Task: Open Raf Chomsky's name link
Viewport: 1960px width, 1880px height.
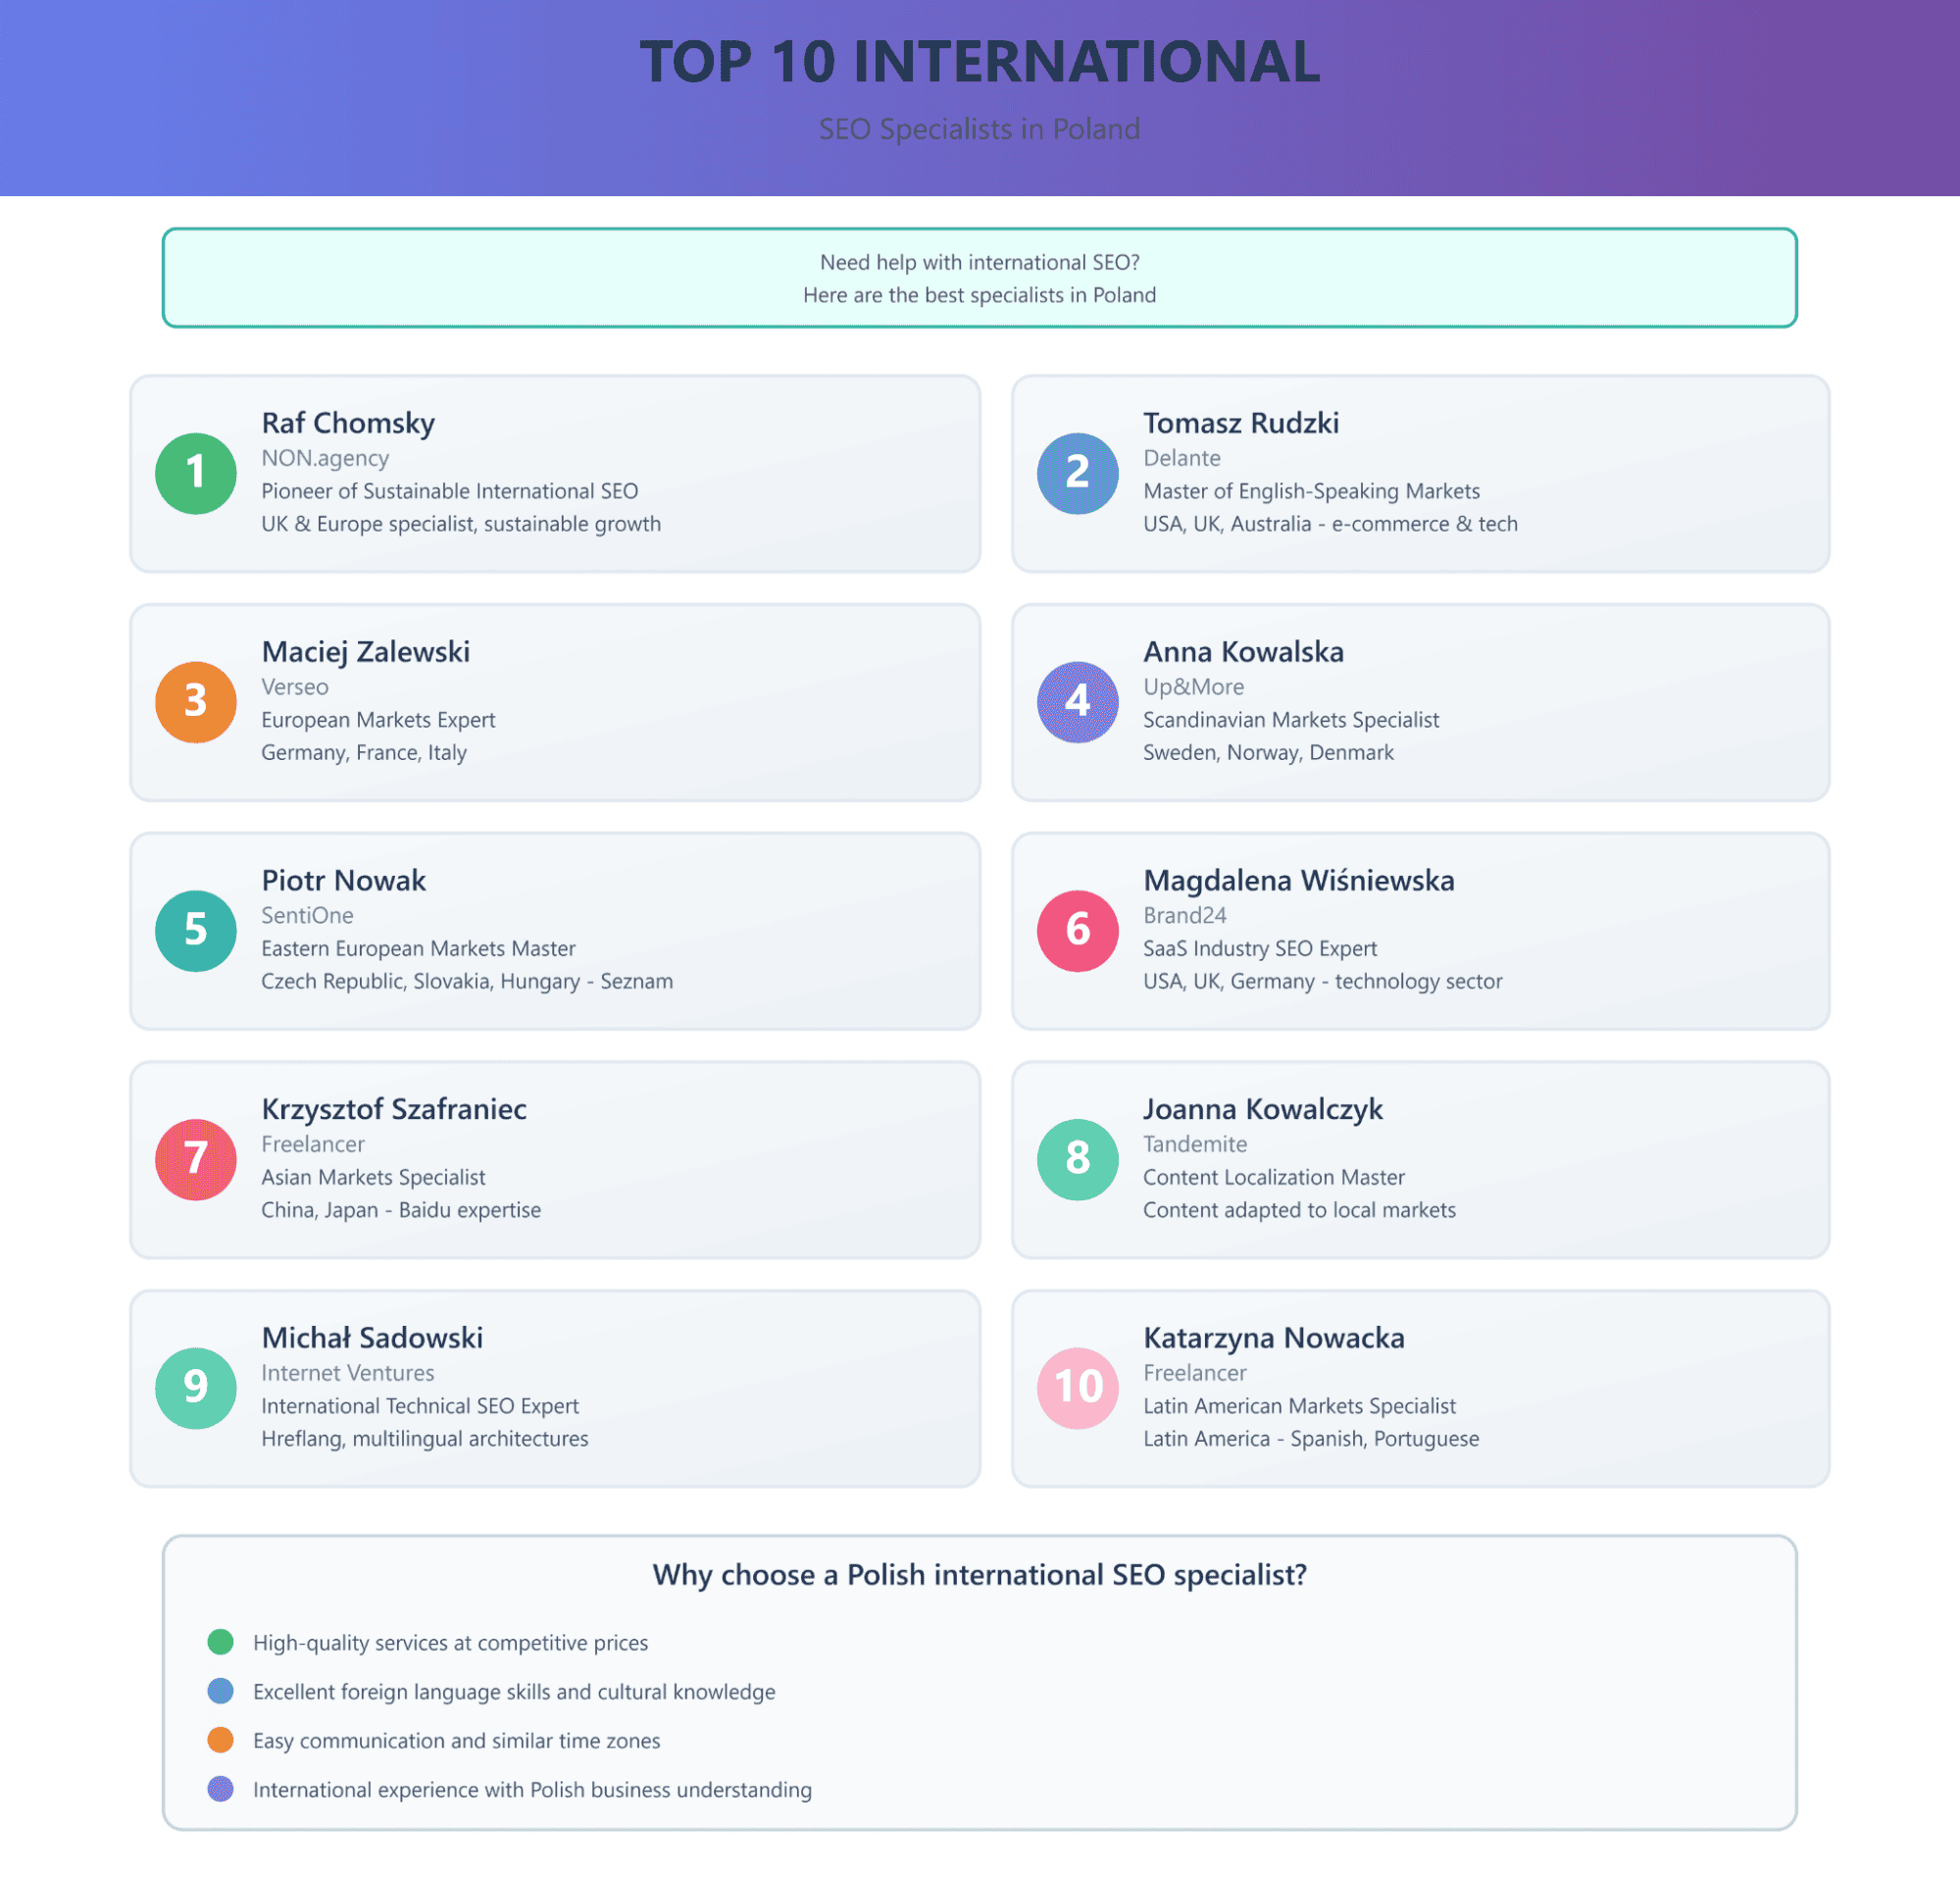Action: (348, 423)
